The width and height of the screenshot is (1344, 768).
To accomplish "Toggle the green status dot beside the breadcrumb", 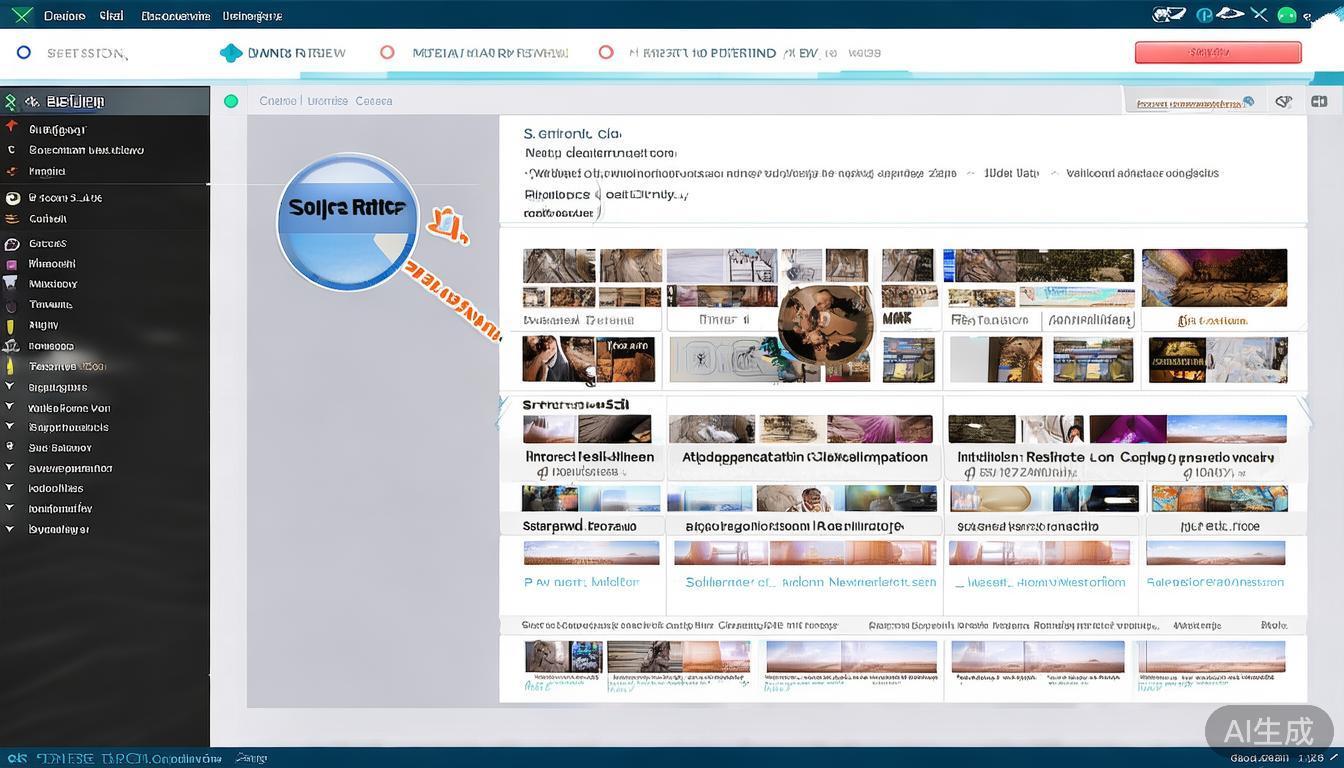I will tap(231, 101).
